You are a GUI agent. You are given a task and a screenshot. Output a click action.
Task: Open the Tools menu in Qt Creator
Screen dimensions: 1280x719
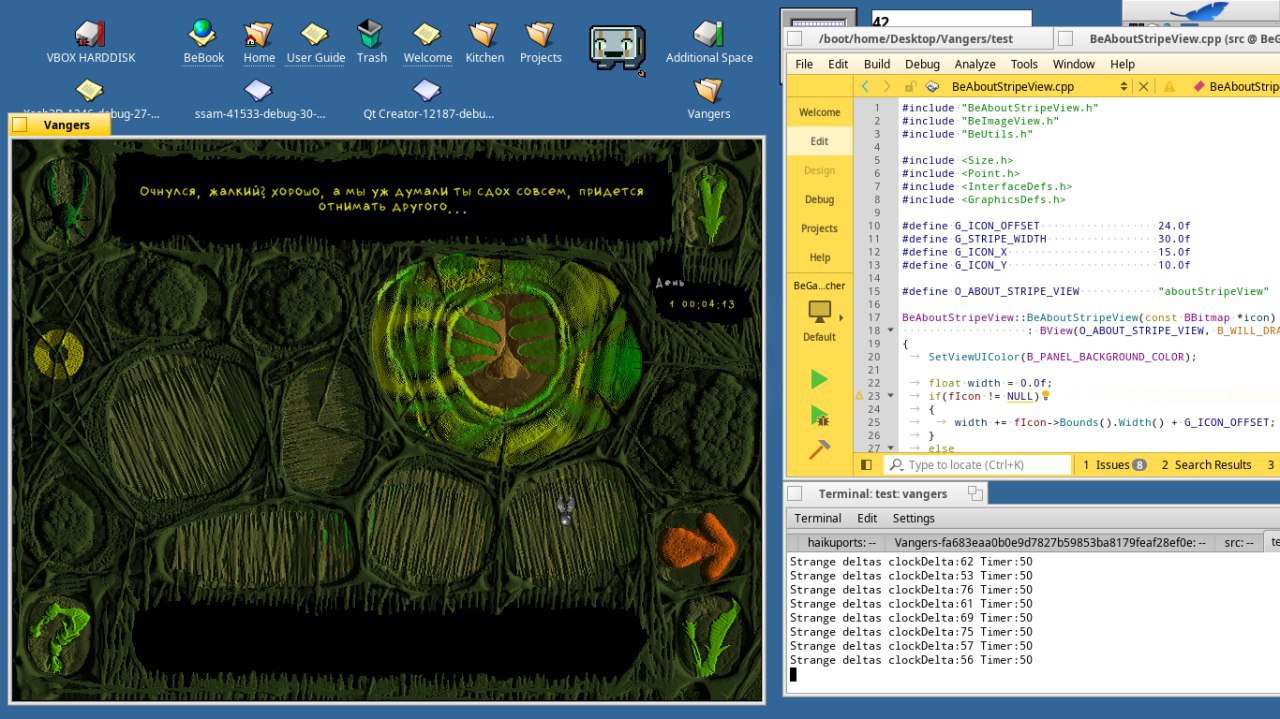[x=1024, y=64]
